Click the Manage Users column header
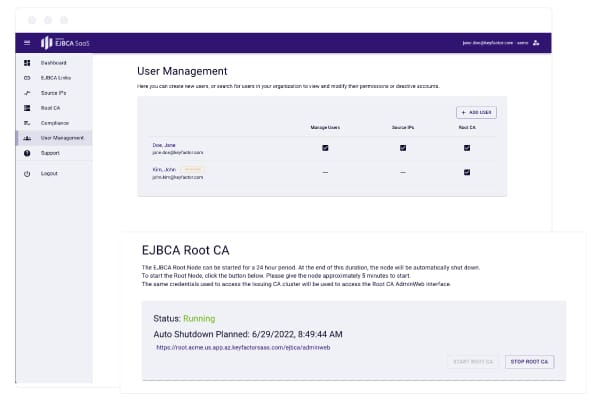The height and width of the screenshot is (400, 600). [x=325, y=127]
